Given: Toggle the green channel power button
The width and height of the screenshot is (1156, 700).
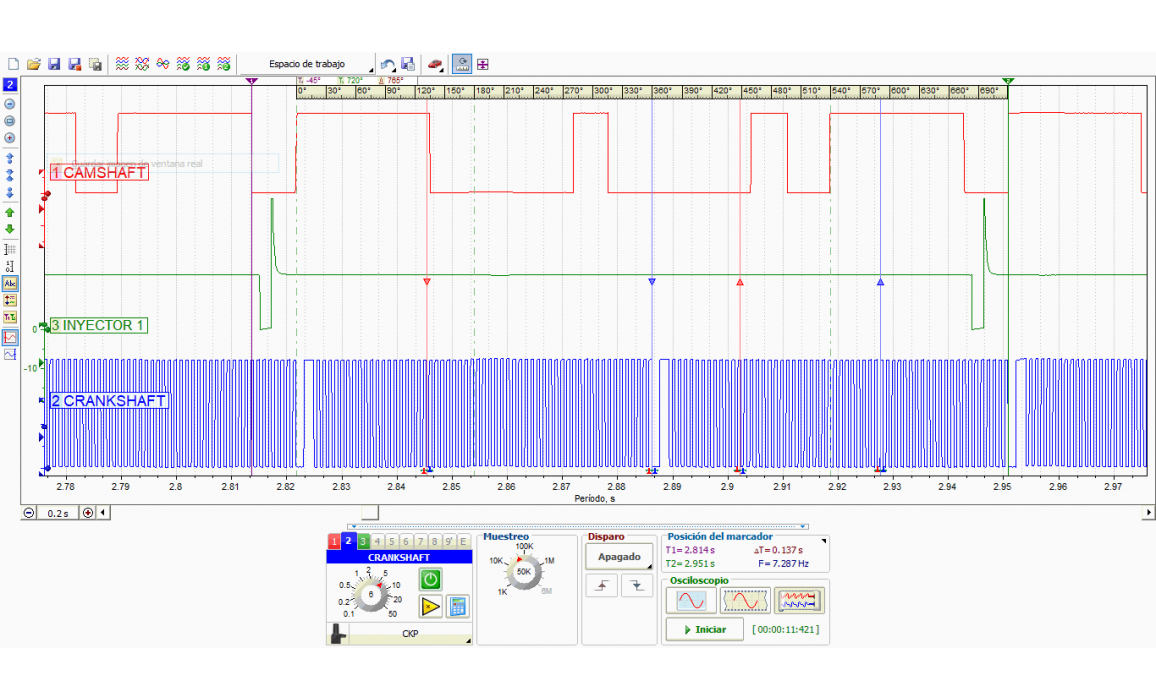Looking at the screenshot, I should 430,579.
